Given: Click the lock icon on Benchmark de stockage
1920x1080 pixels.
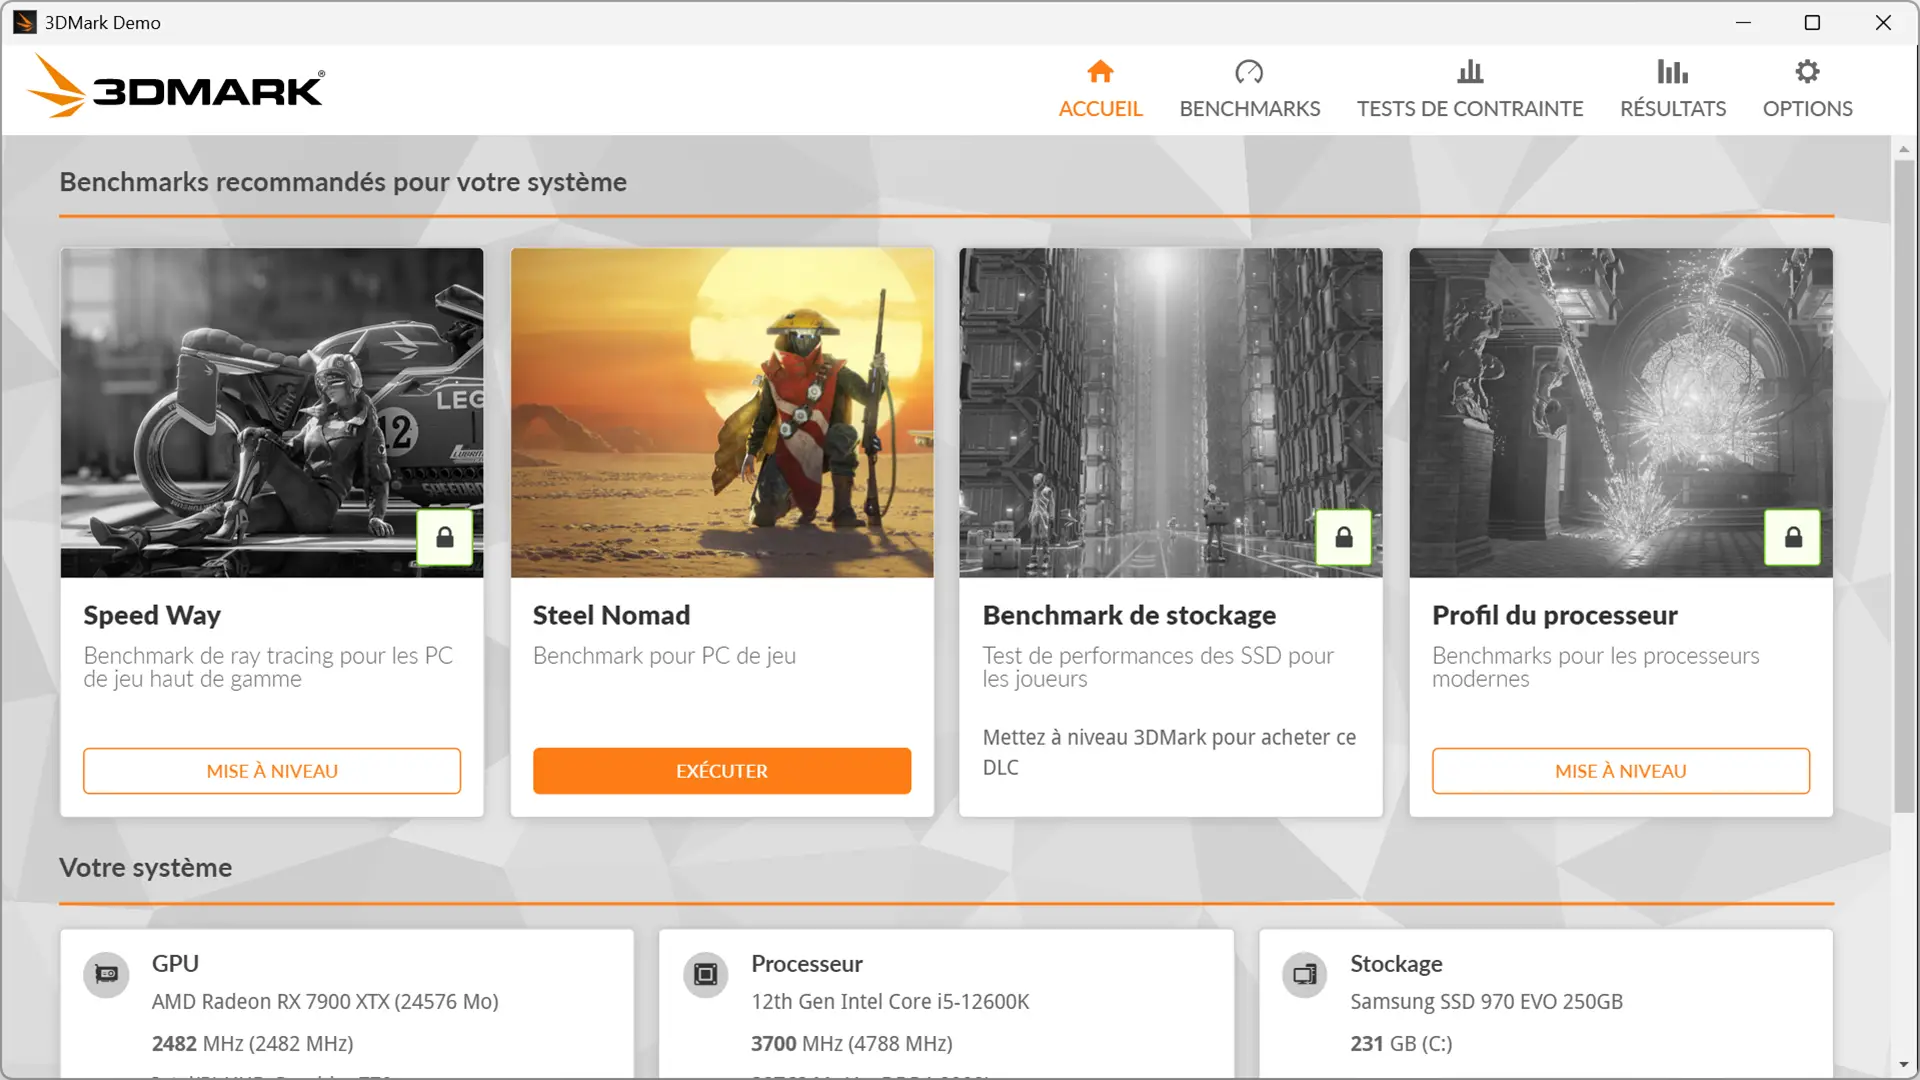Looking at the screenshot, I should (1344, 538).
